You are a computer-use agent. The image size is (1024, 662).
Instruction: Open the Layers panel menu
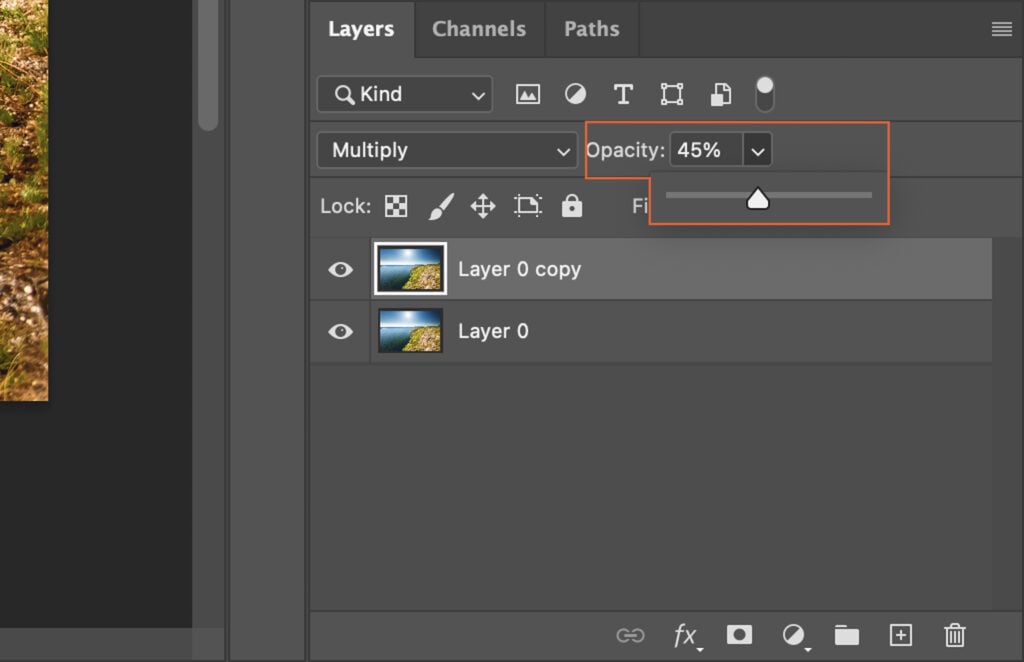(x=1001, y=29)
